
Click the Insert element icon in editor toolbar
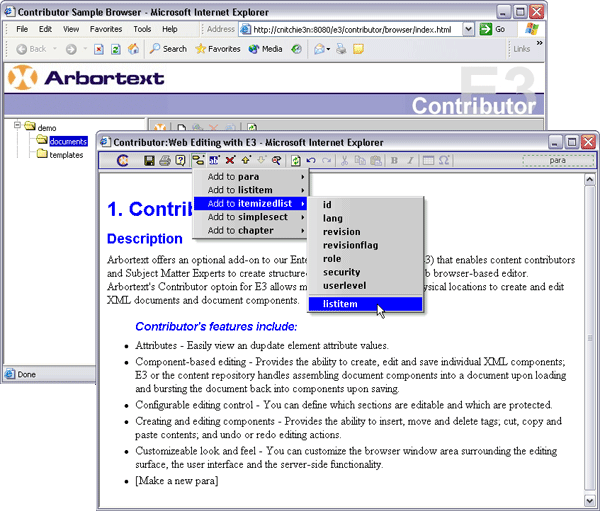[198, 160]
